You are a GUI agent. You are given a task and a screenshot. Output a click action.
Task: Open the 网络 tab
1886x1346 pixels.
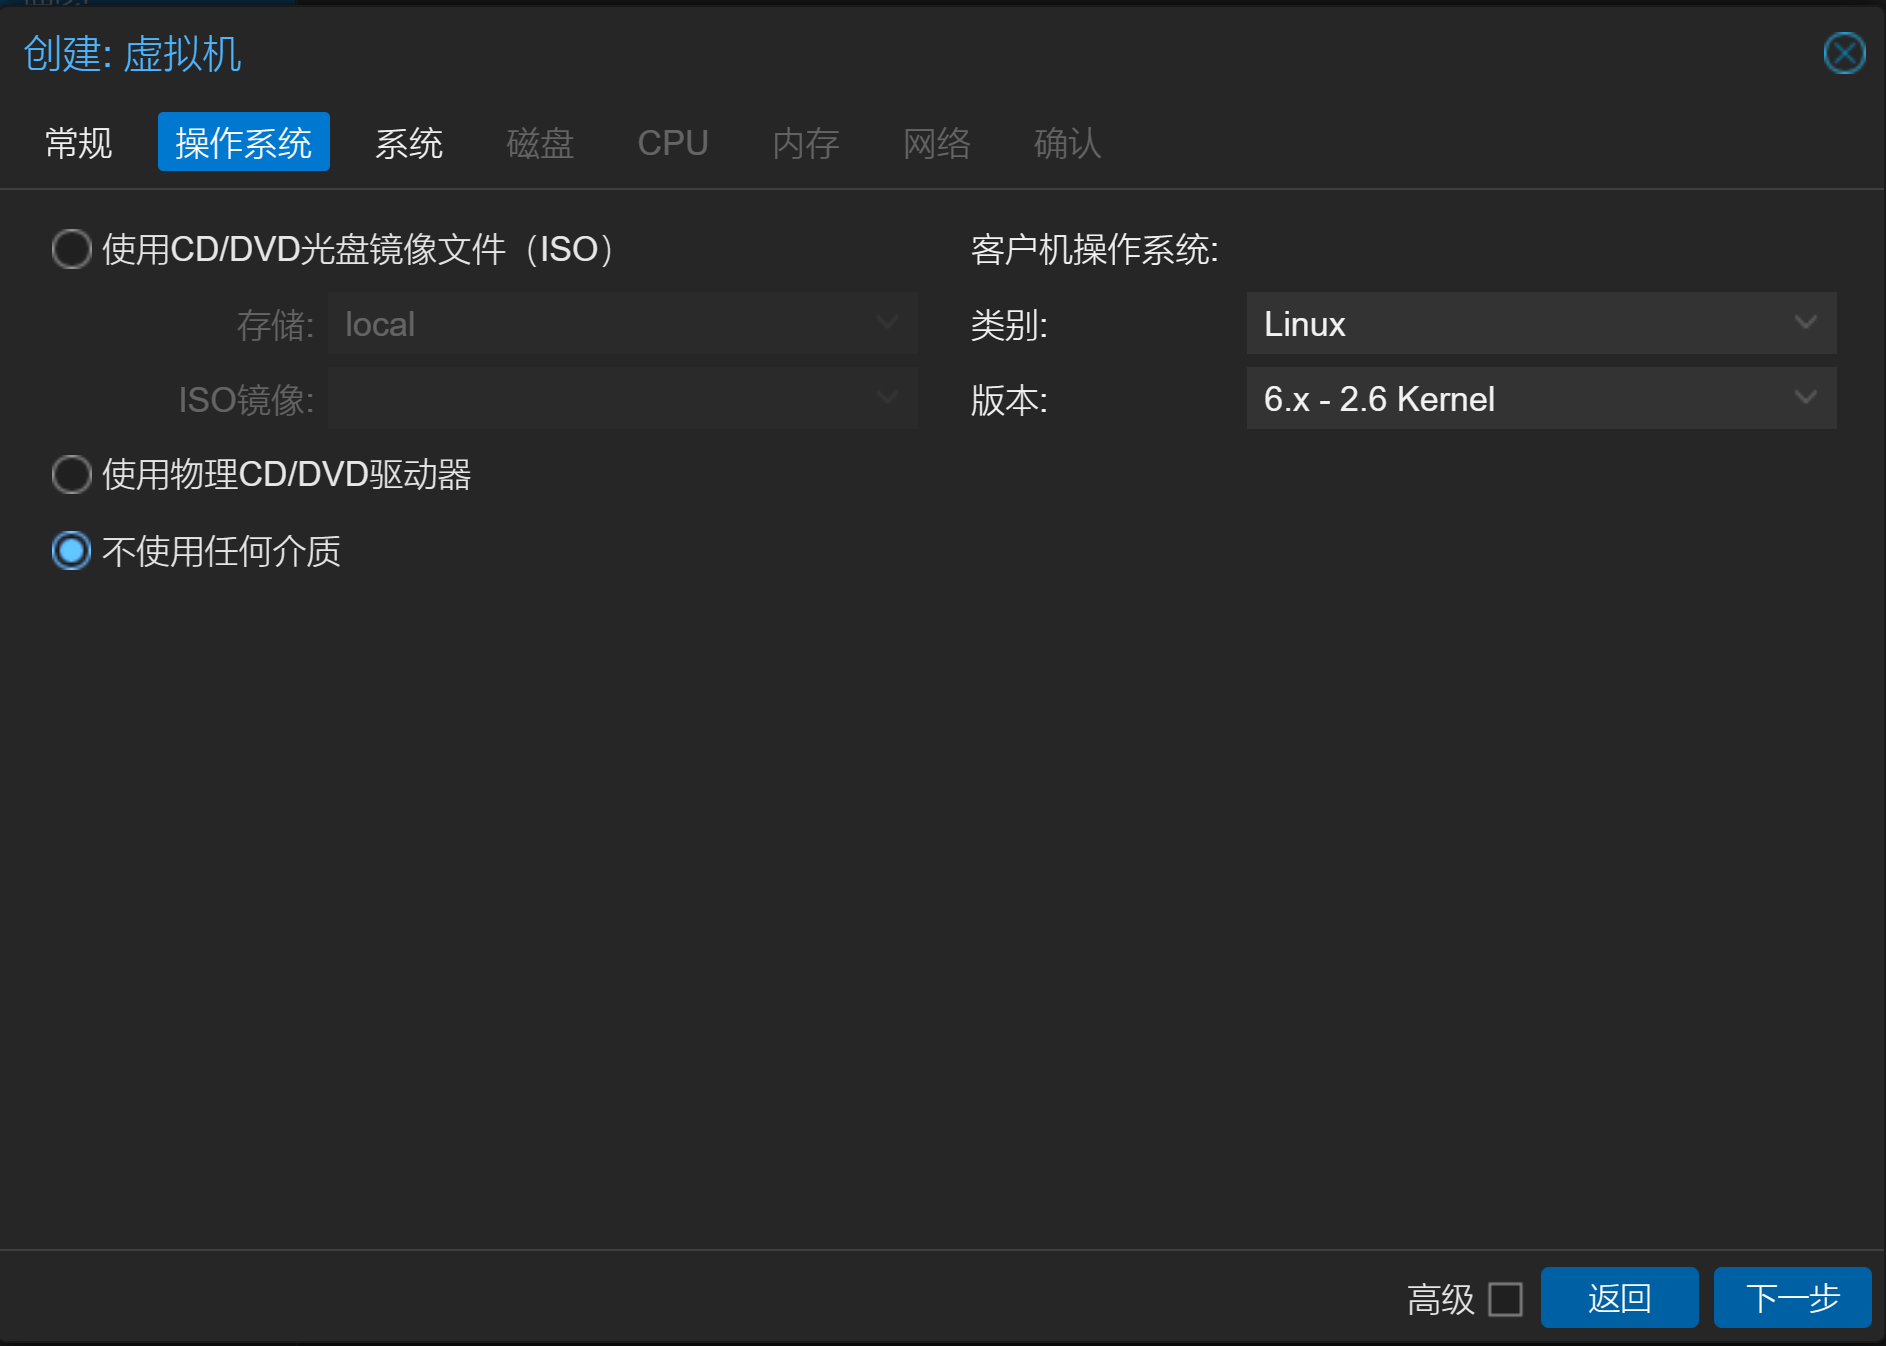click(936, 143)
